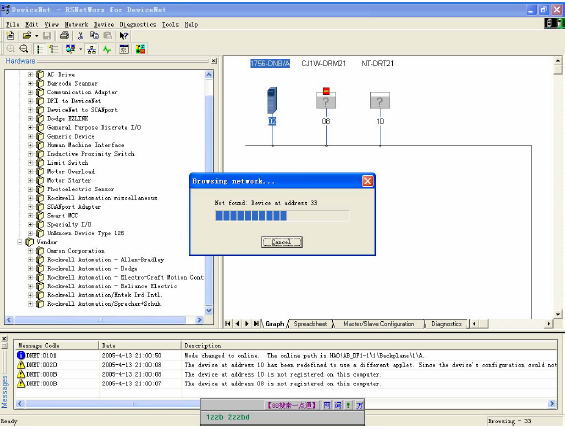Viewport: 565px width, 429px height.
Task: Select Photoelectric Sensor tree item
Action: [x=80, y=189]
